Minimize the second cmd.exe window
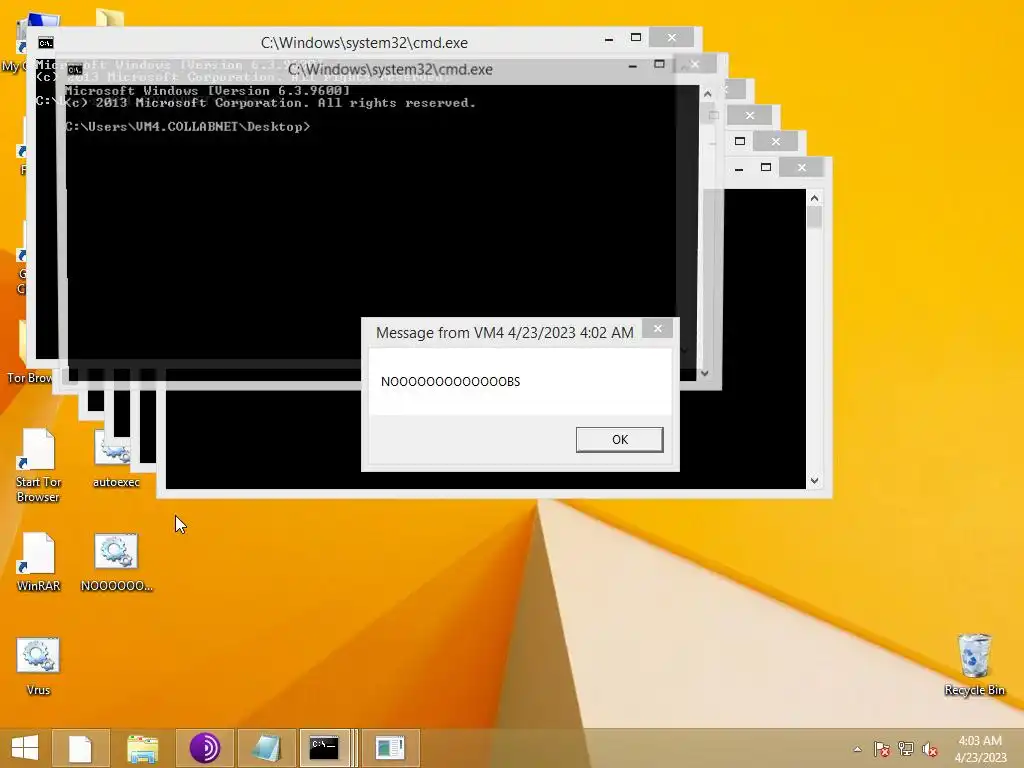 (x=632, y=65)
